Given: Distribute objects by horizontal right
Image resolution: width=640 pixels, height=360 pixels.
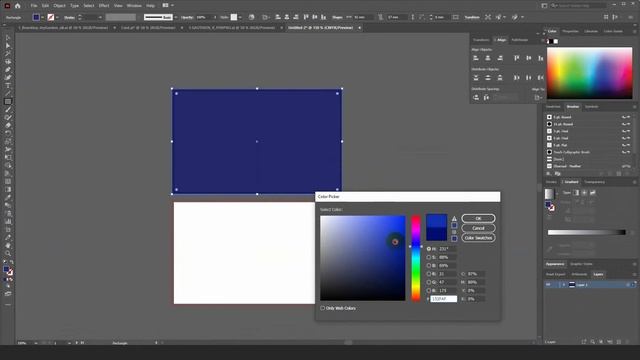Looking at the screenshot, I should [540, 78].
